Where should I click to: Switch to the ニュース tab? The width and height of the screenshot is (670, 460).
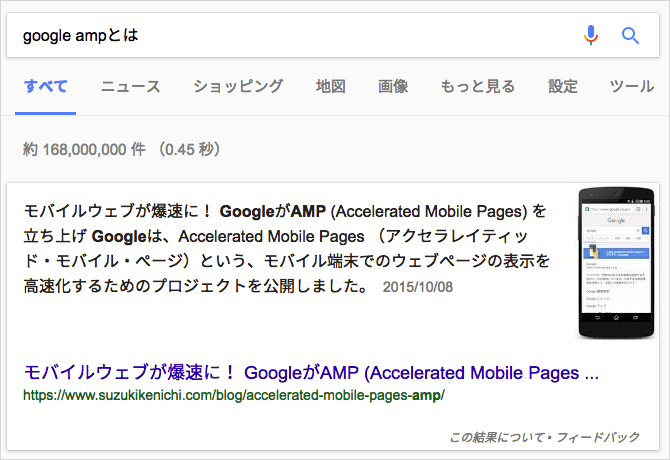(130, 86)
